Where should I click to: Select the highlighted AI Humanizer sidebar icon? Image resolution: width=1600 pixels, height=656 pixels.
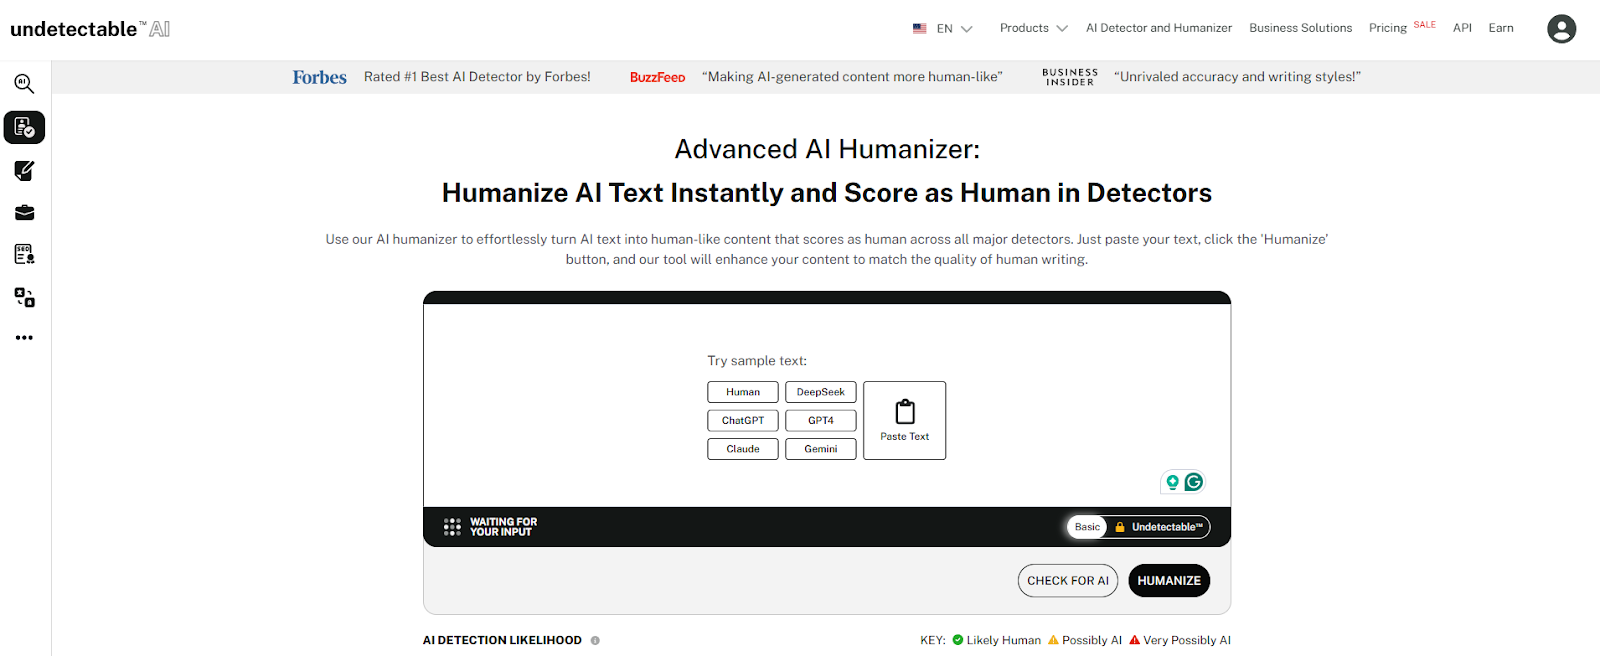[24, 128]
